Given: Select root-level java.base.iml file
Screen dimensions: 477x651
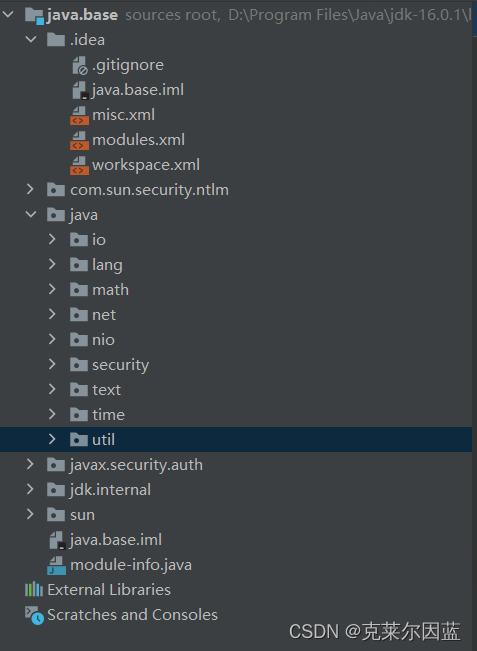Looking at the screenshot, I should click(116, 540).
